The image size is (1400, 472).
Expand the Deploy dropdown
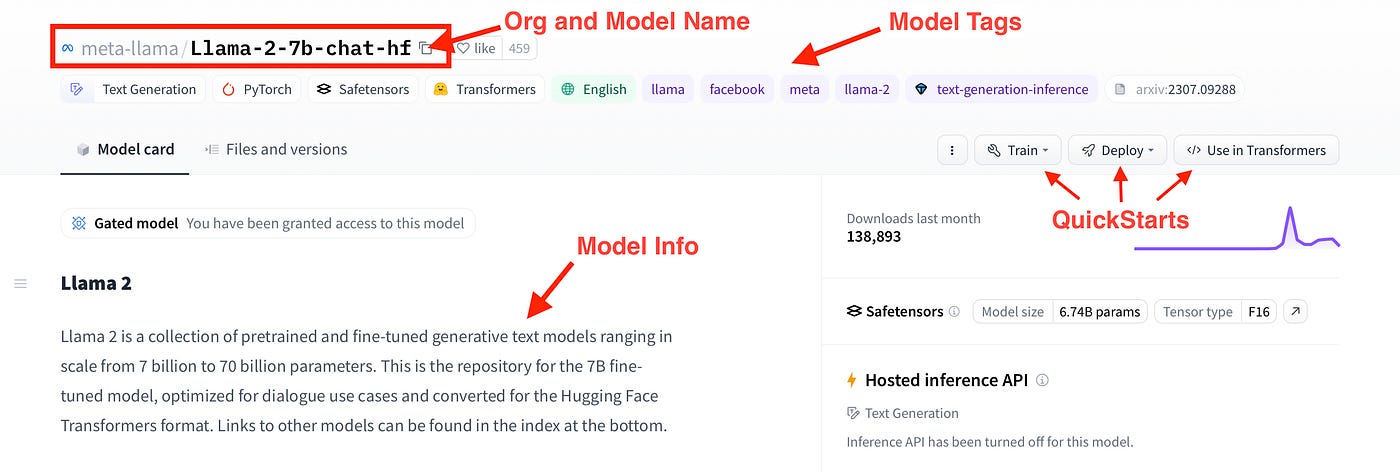1117,150
